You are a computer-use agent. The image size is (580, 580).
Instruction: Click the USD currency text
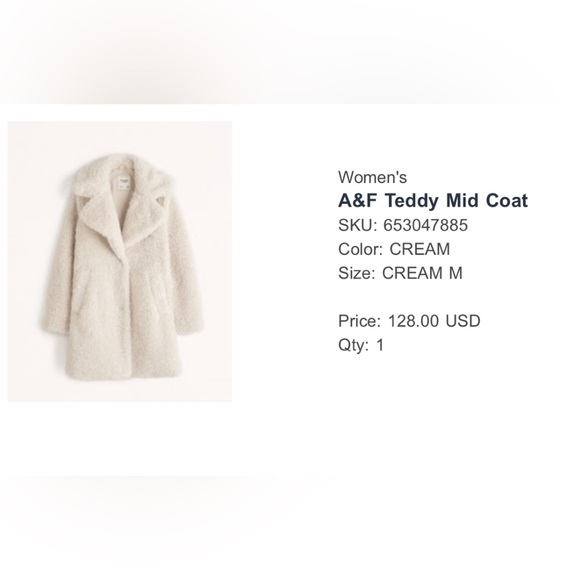click(x=463, y=321)
